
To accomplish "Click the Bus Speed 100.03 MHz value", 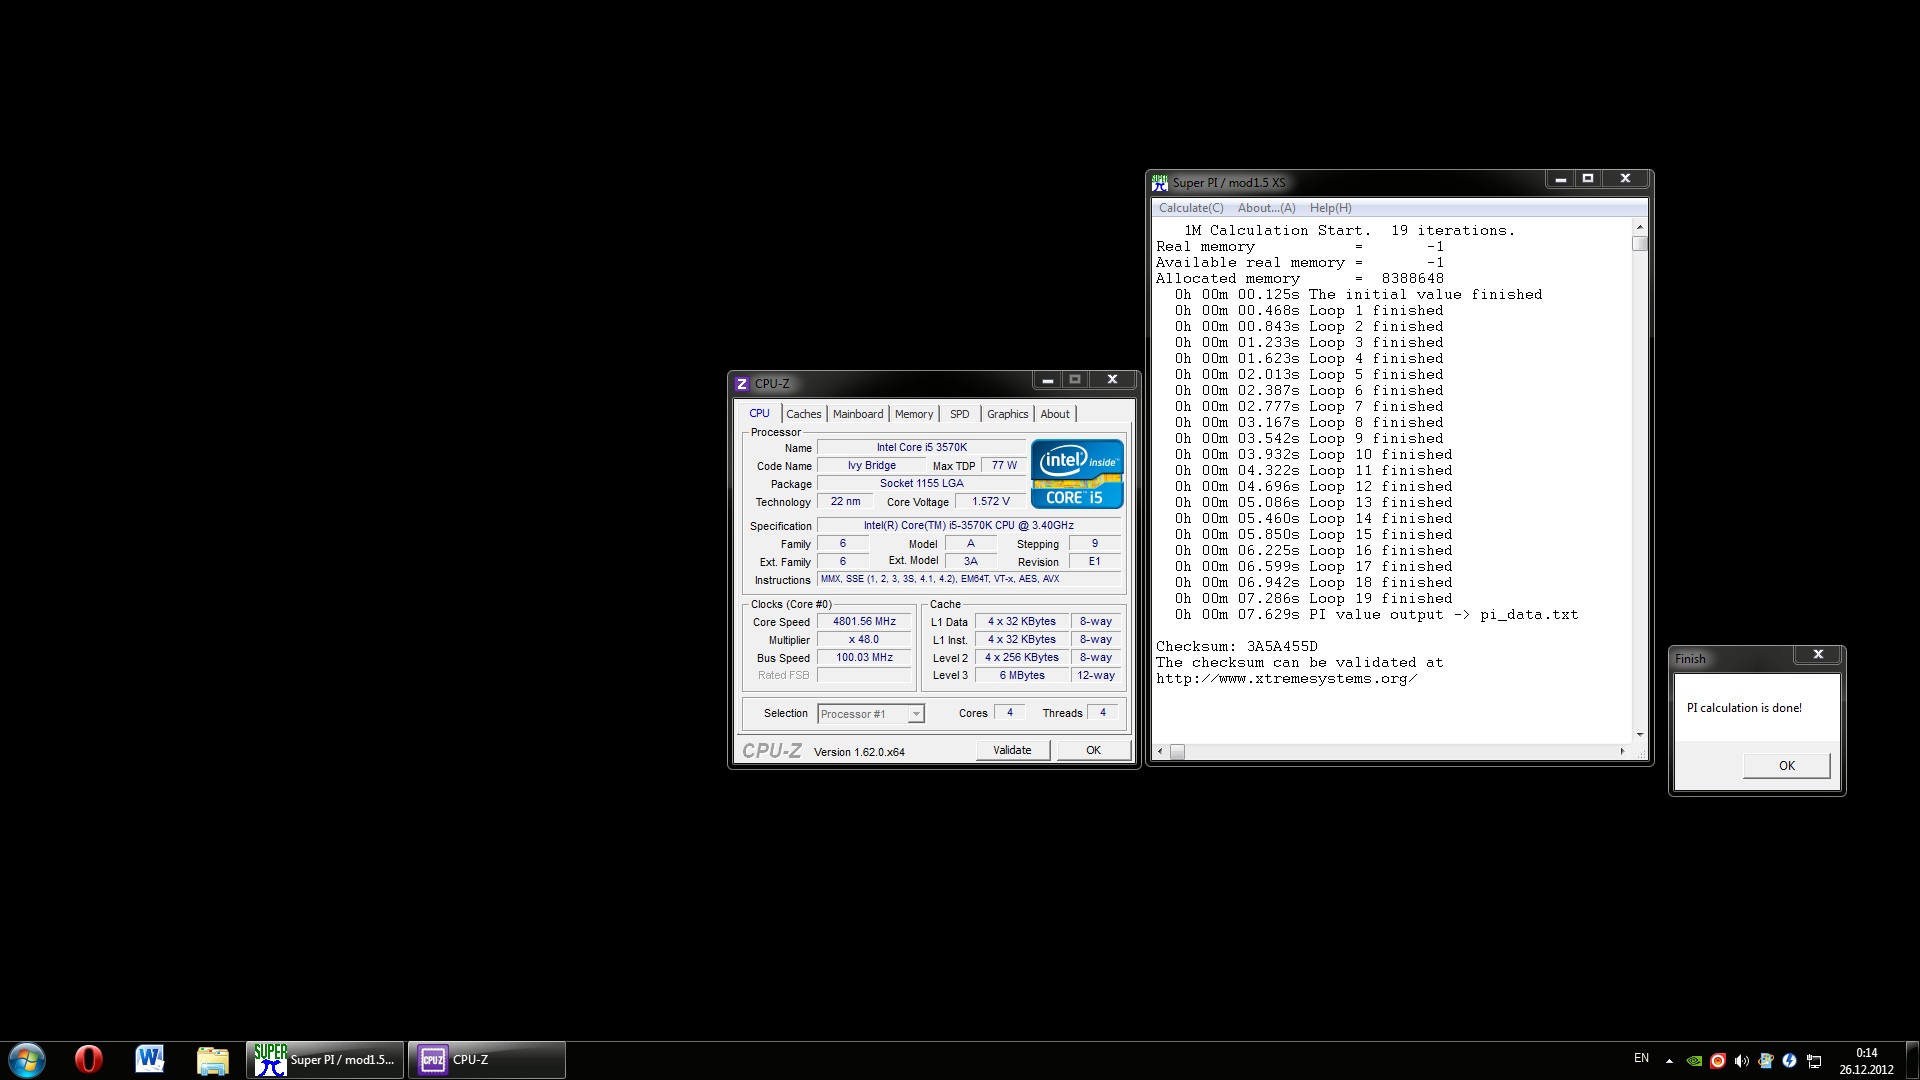I will [x=864, y=658].
